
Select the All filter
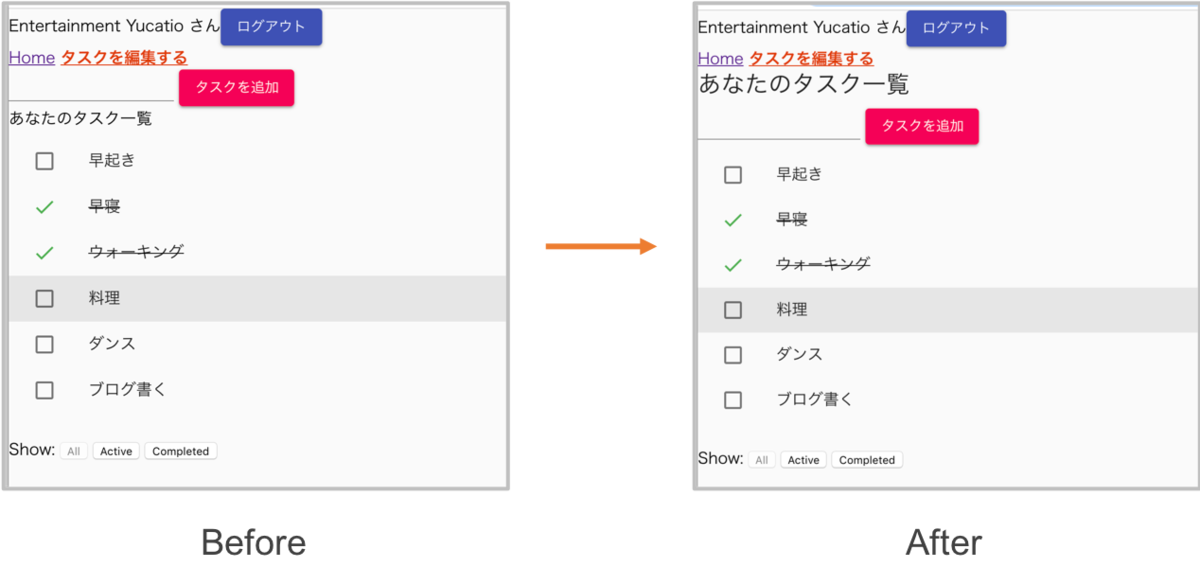73,450
